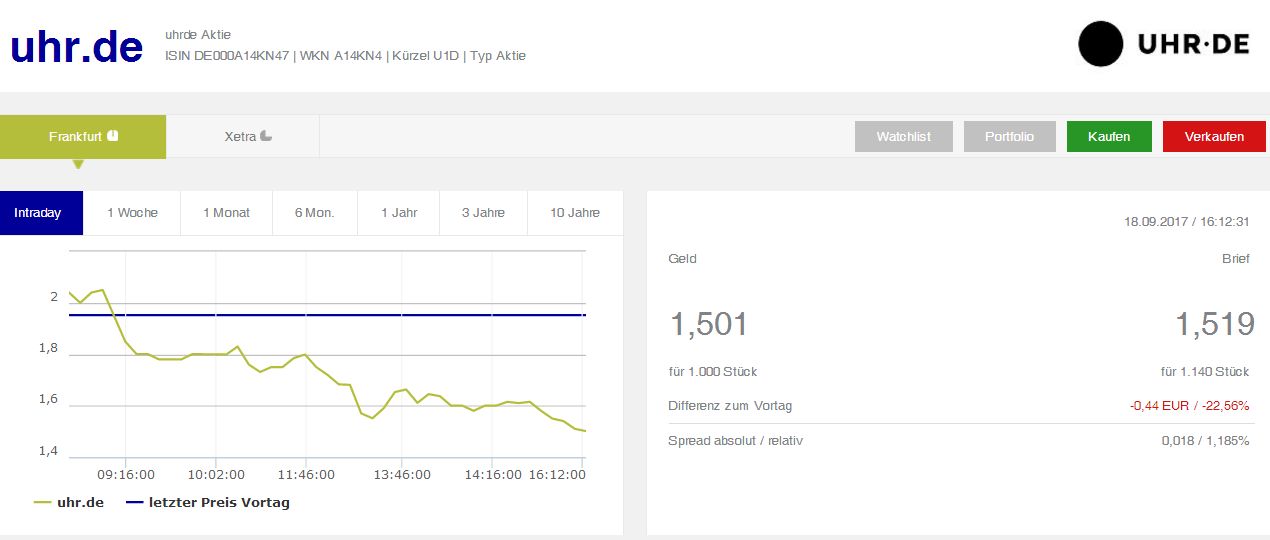Display the 1 Jahr chart
1270x540 pixels.
click(399, 213)
